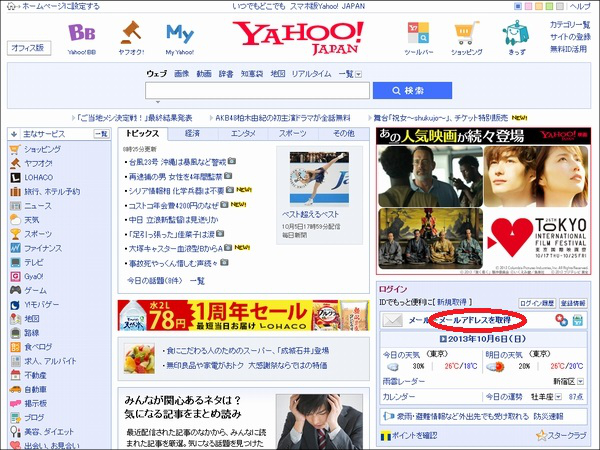Image resolution: width=600 pixels, height=450 pixels.
Task: Open 不動産 house item in sidebar
Action: click(x=35, y=375)
